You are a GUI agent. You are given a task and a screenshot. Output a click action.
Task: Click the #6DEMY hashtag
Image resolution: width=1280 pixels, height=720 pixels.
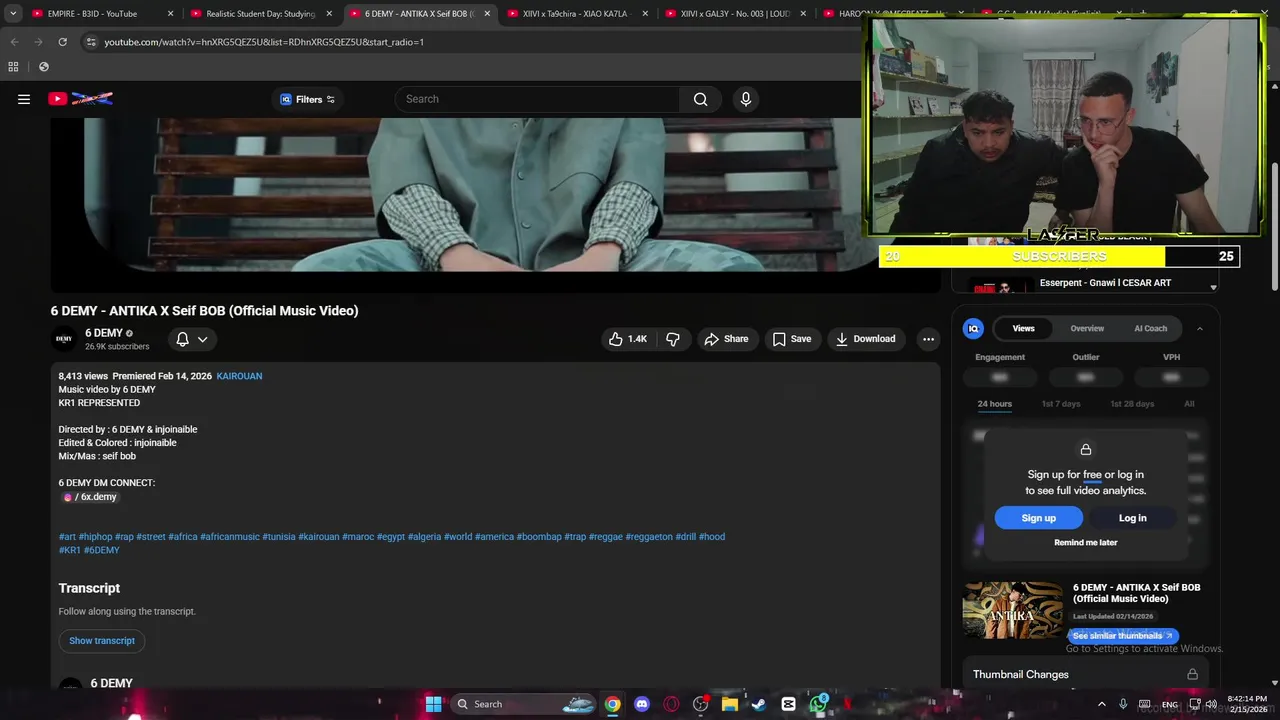pyautogui.click(x=102, y=550)
